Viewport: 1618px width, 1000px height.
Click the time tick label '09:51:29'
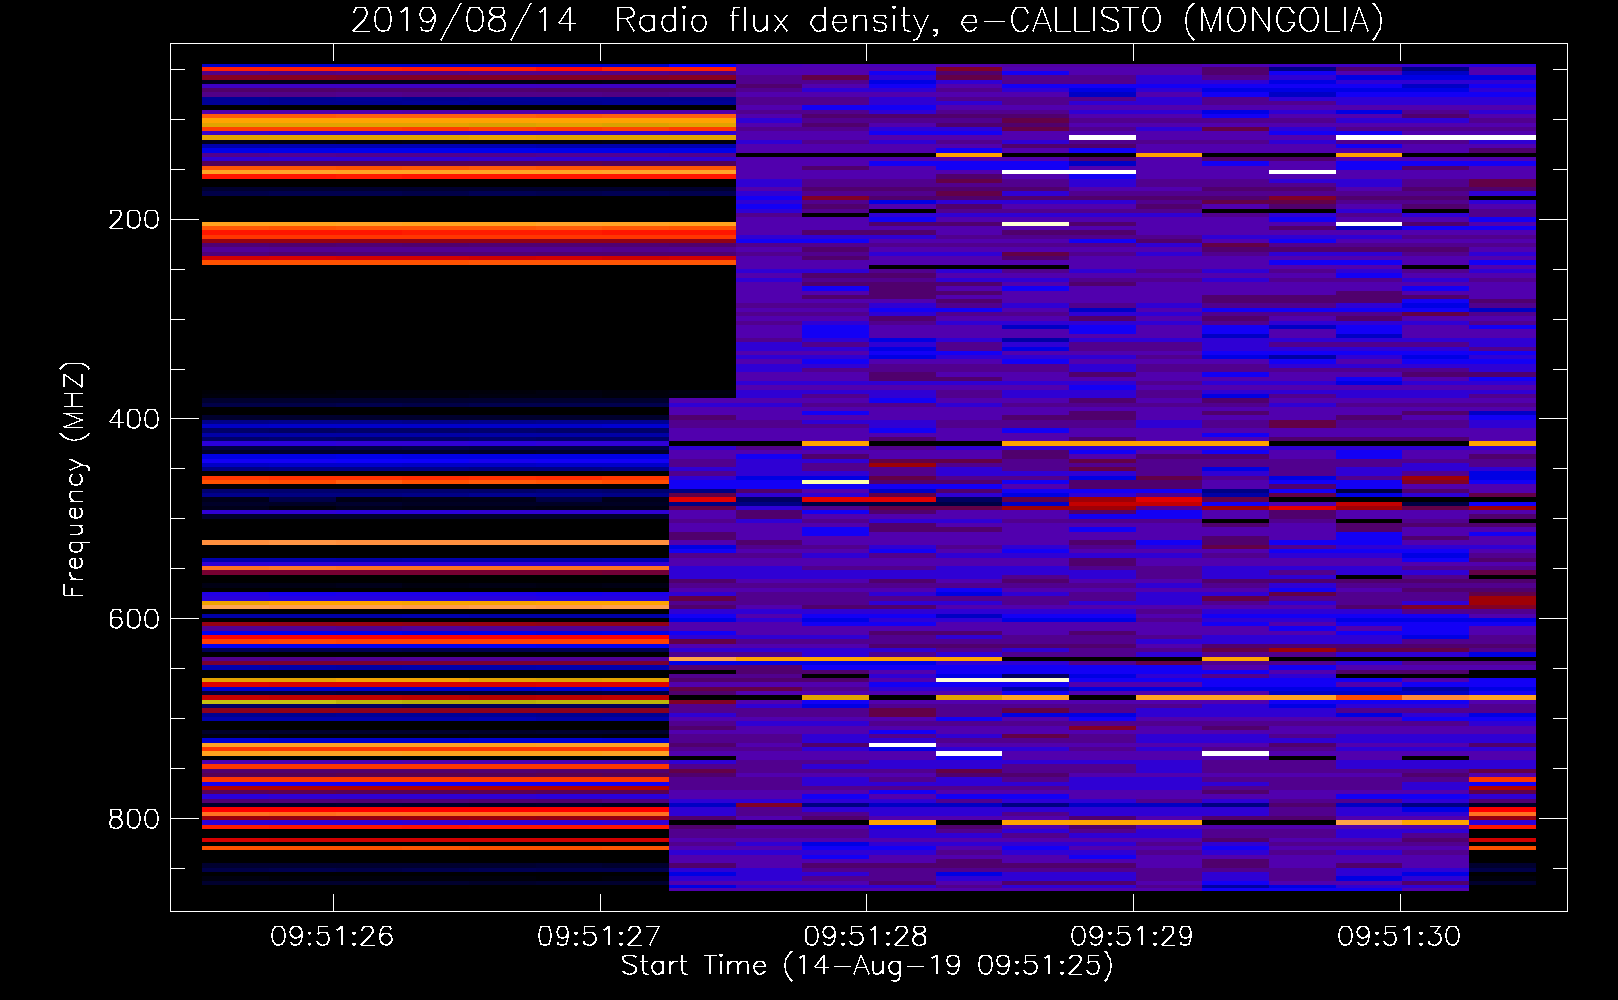point(1133,937)
